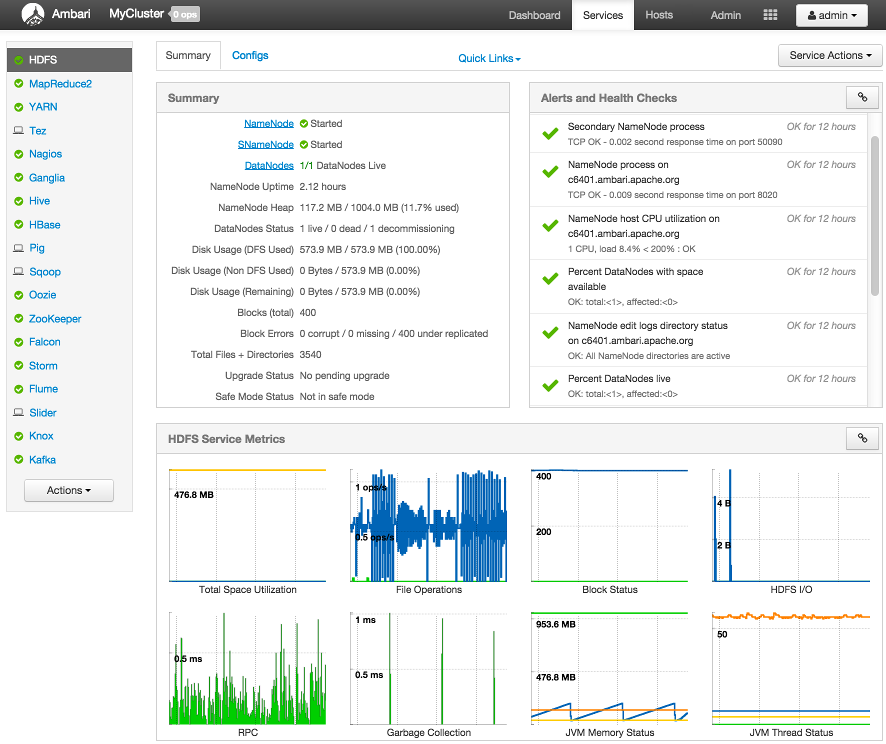Open the DataNodes link
Viewport: 886px width, 744px height.
point(269,166)
